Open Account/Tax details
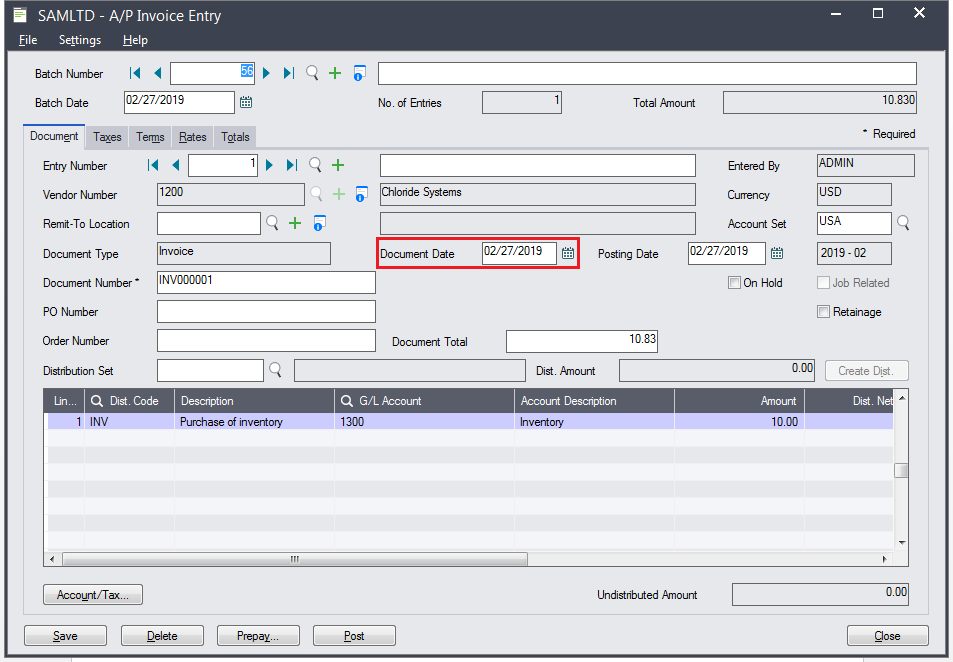Image resolution: width=953 pixels, height=662 pixels. 92,595
